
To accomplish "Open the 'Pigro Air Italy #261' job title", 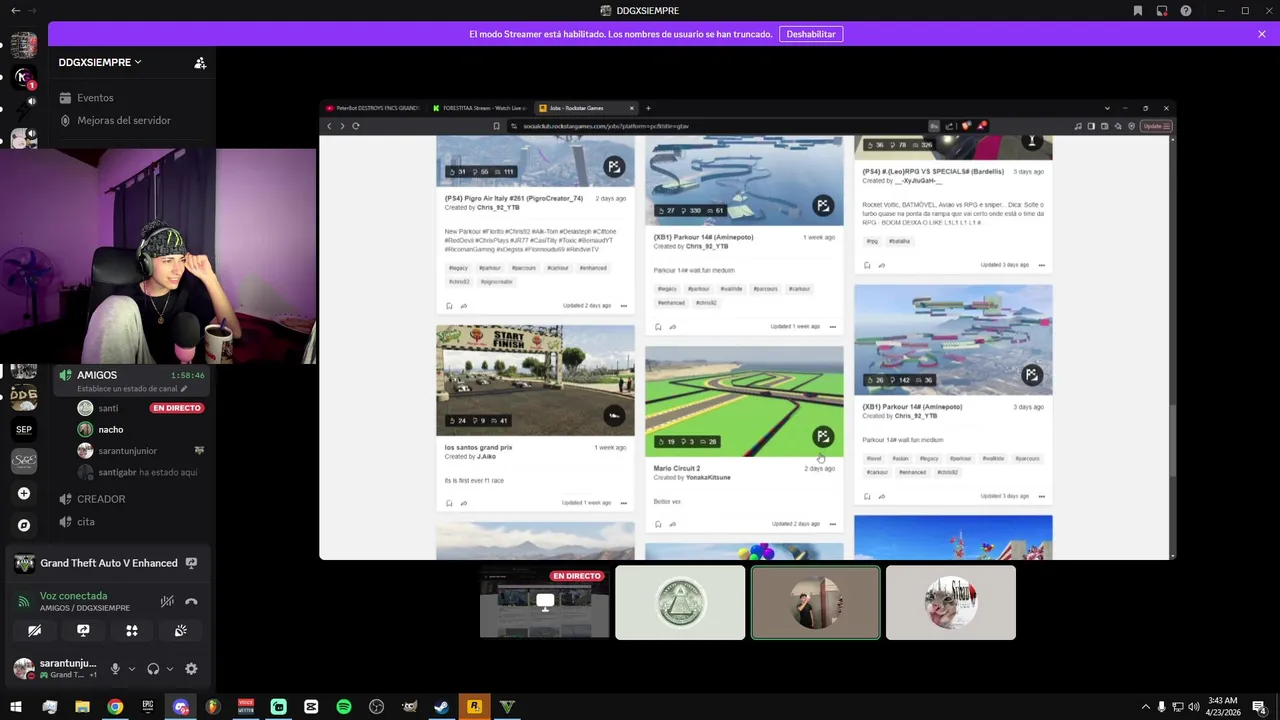I will point(514,198).
